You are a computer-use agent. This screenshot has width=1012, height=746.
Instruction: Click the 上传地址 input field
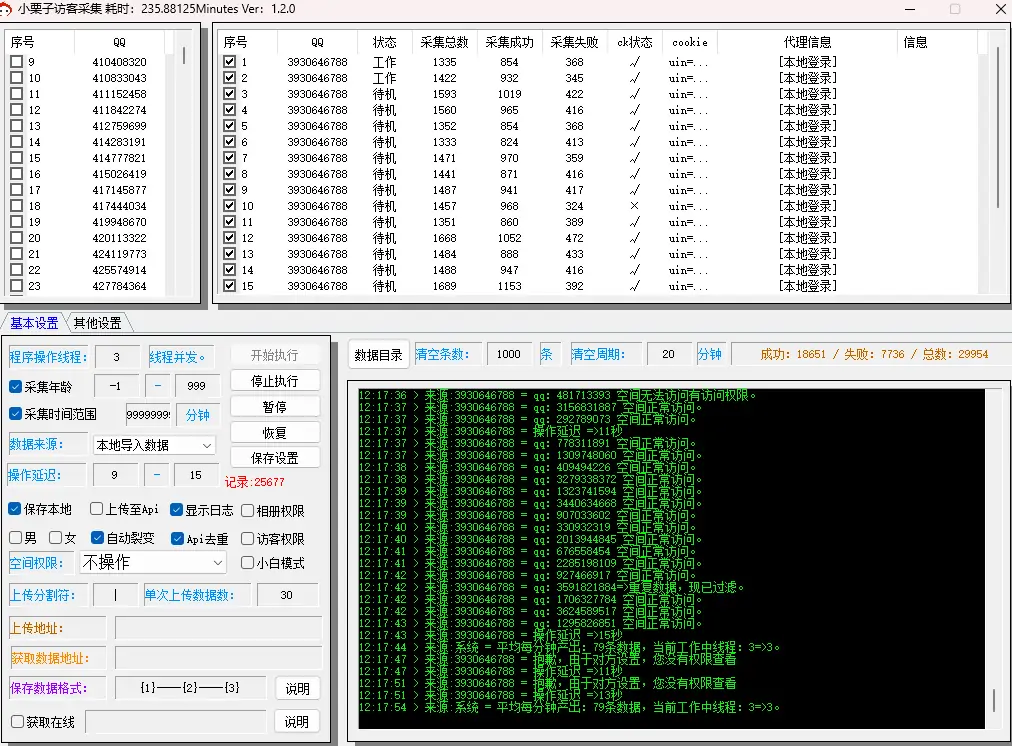[x=218, y=628]
